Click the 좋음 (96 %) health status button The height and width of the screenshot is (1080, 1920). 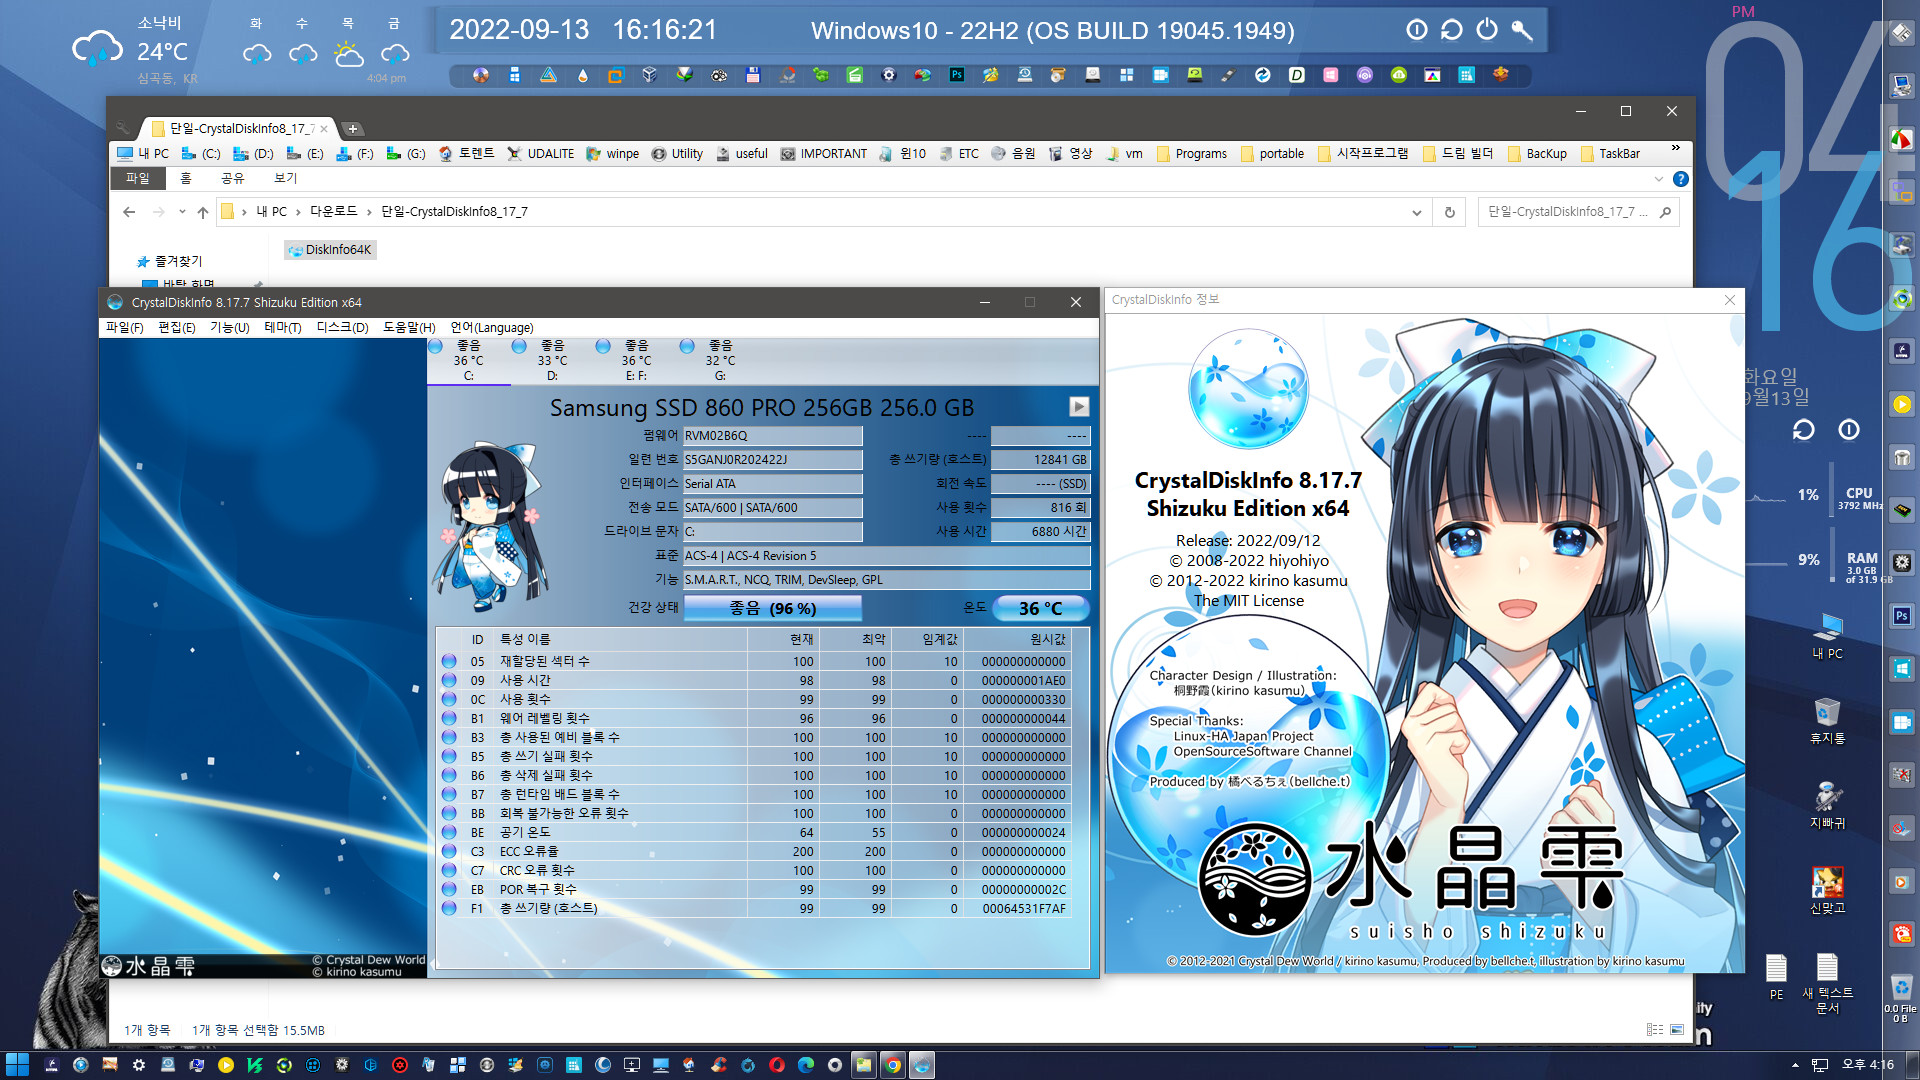pyautogui.click(x=773, y=608)
